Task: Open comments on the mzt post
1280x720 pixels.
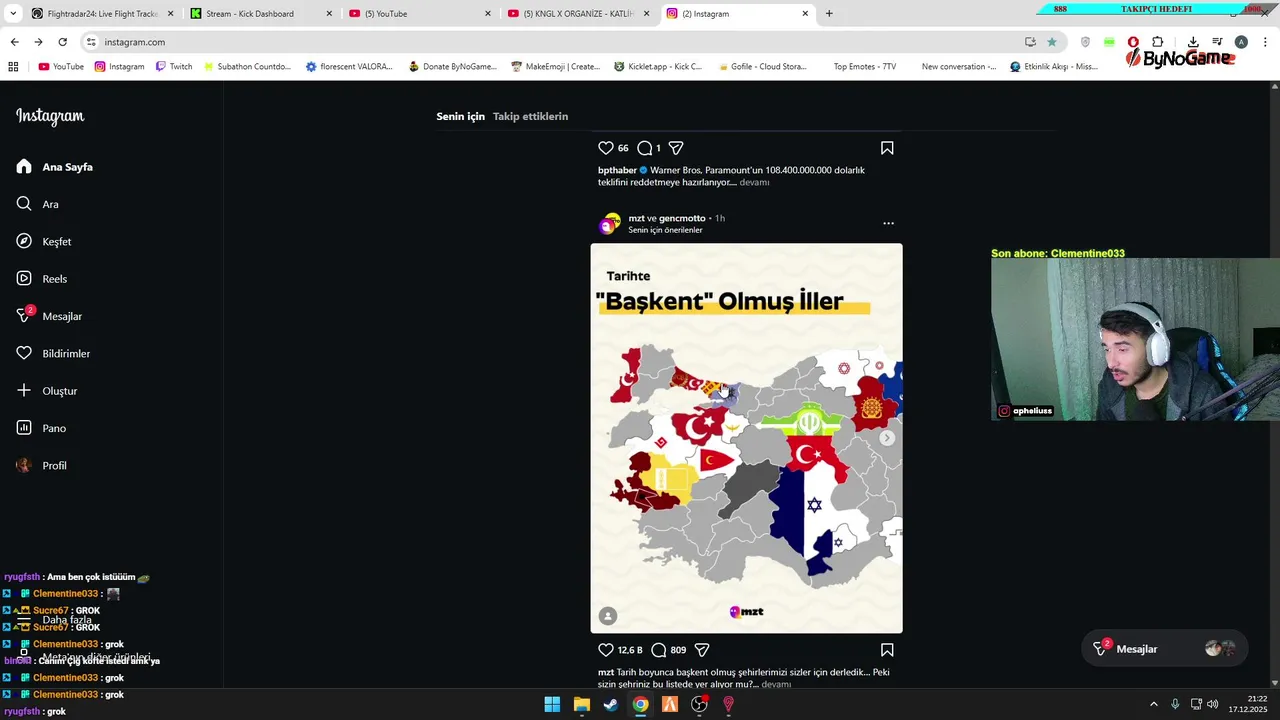Action: pos(658,650)
